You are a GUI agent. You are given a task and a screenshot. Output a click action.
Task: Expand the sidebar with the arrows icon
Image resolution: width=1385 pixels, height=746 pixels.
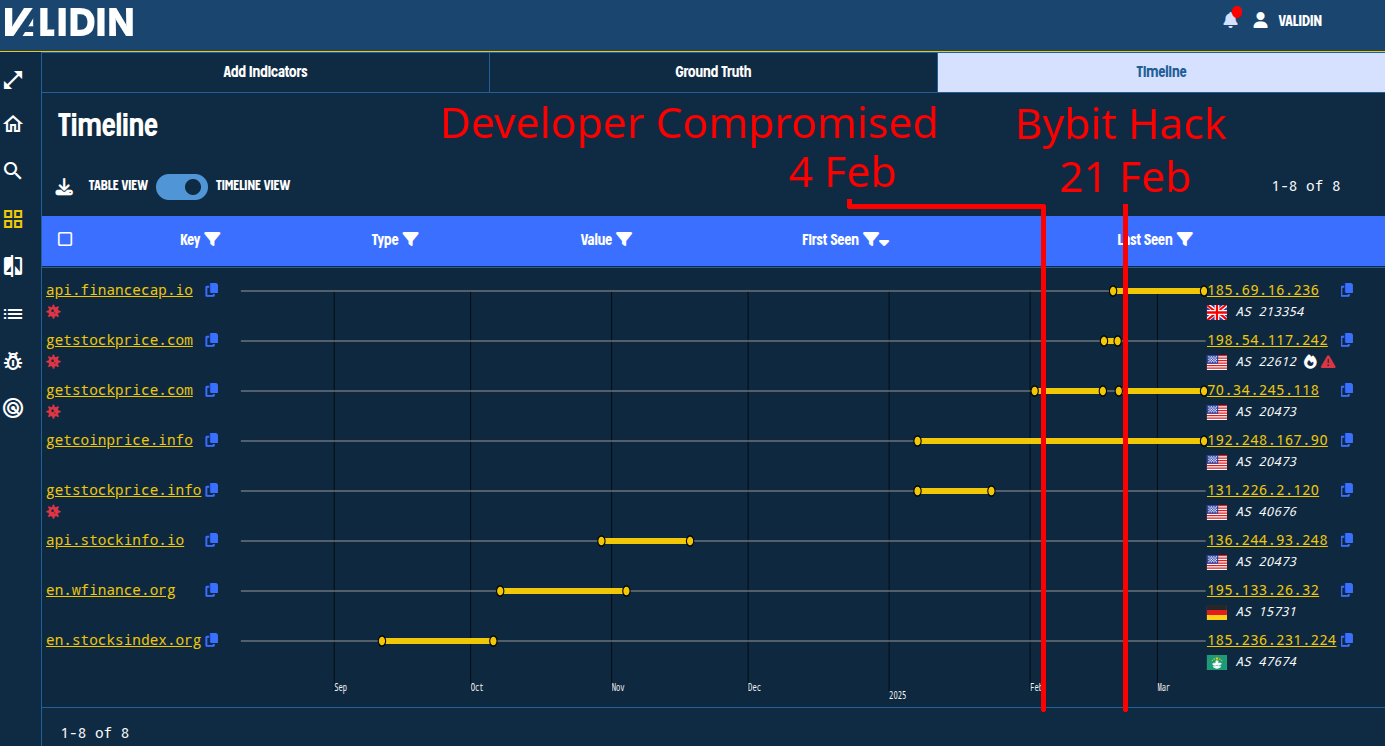pyautogui.click(x=13, y=81)
